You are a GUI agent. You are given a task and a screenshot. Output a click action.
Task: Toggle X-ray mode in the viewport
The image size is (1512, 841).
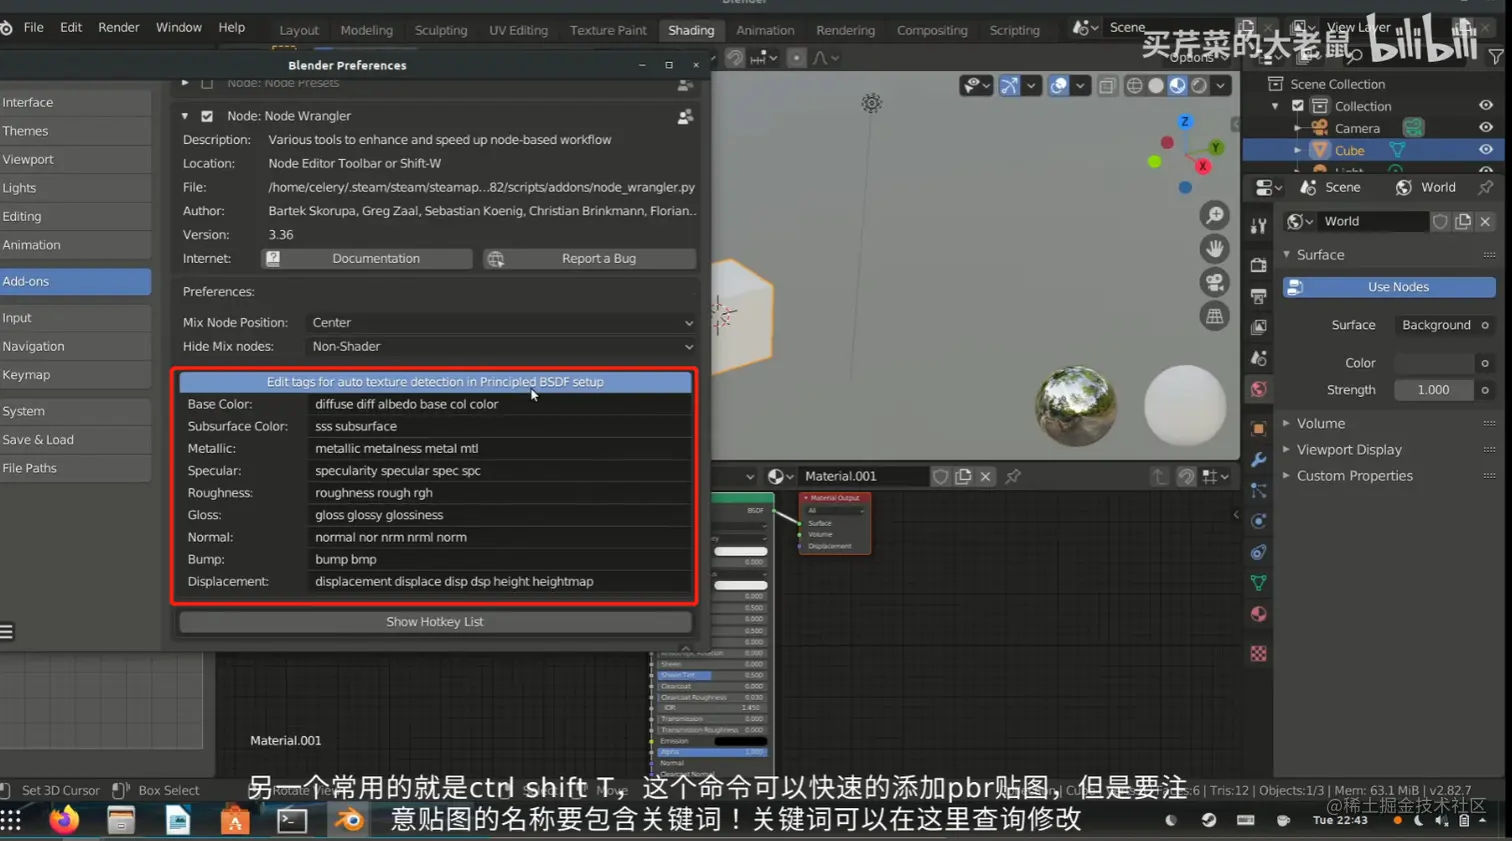click(x=1107, y=85)
